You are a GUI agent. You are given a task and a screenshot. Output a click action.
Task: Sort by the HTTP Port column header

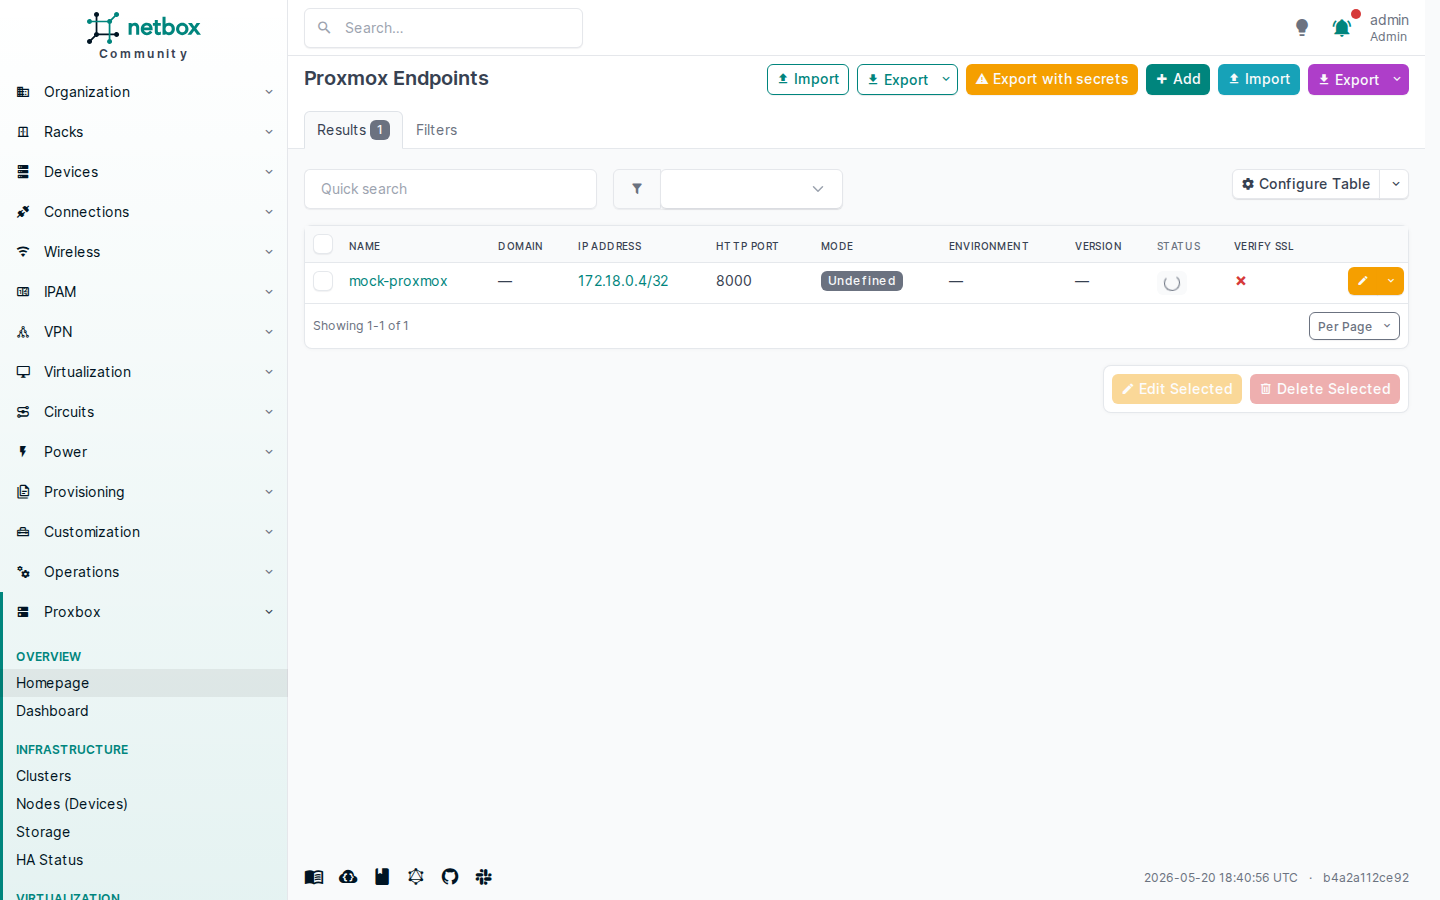747,246
